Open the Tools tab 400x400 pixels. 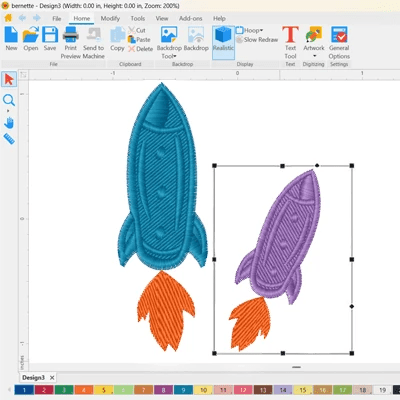tap(138, 19)
